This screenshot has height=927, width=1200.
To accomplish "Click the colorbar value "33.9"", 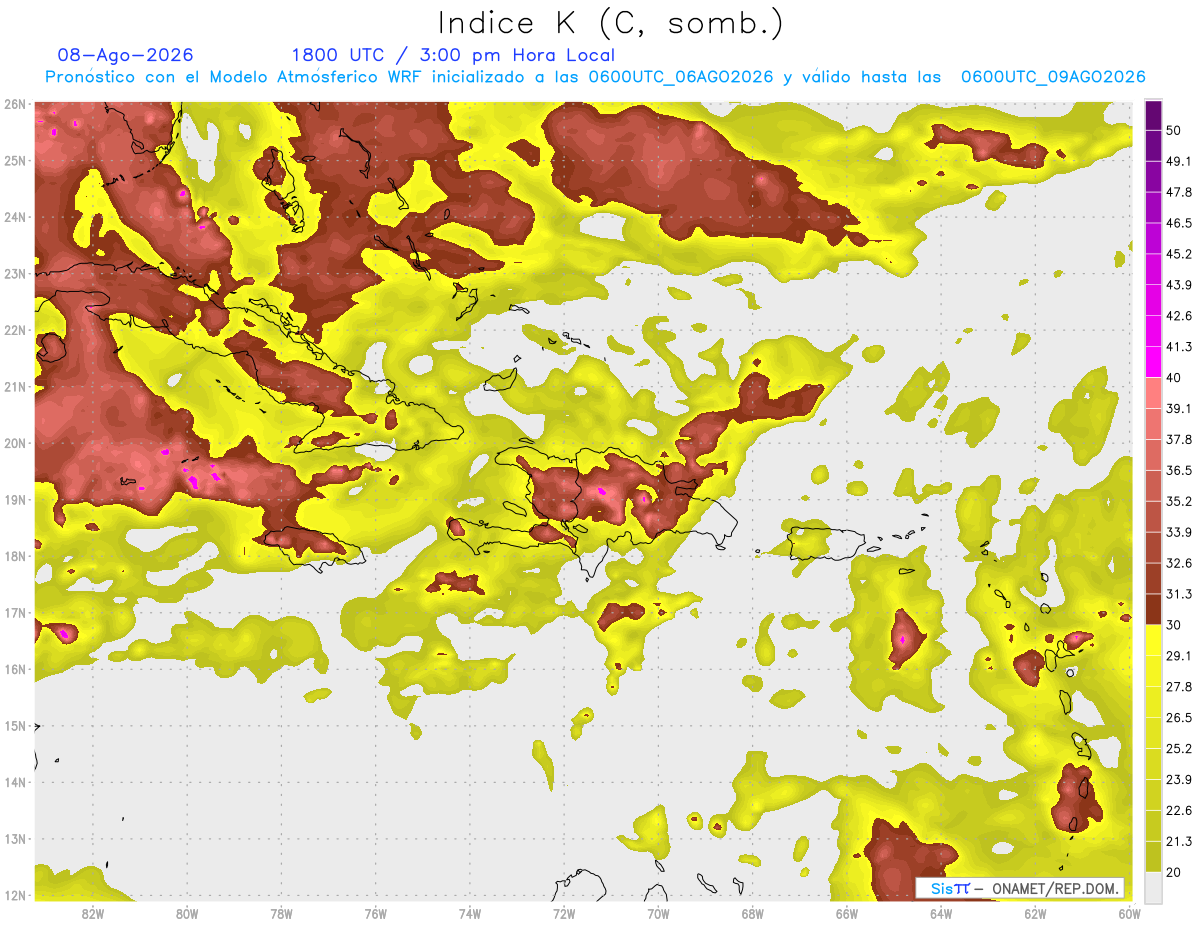I will (x=1179, y=532).
